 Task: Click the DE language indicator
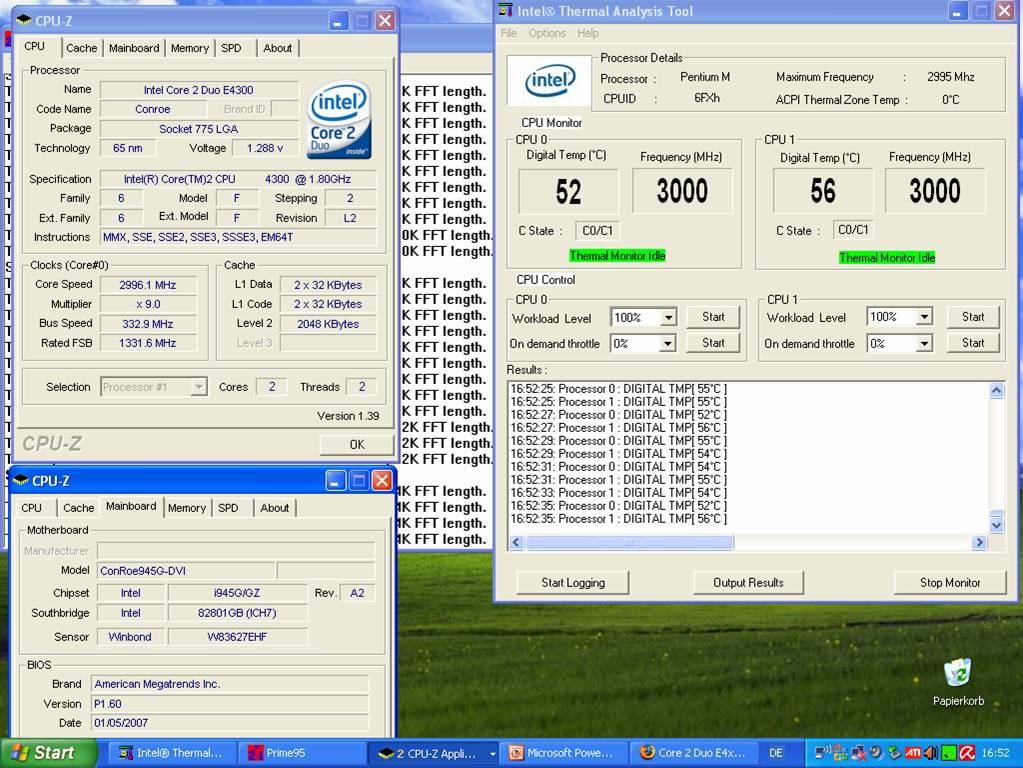[776, 753]
